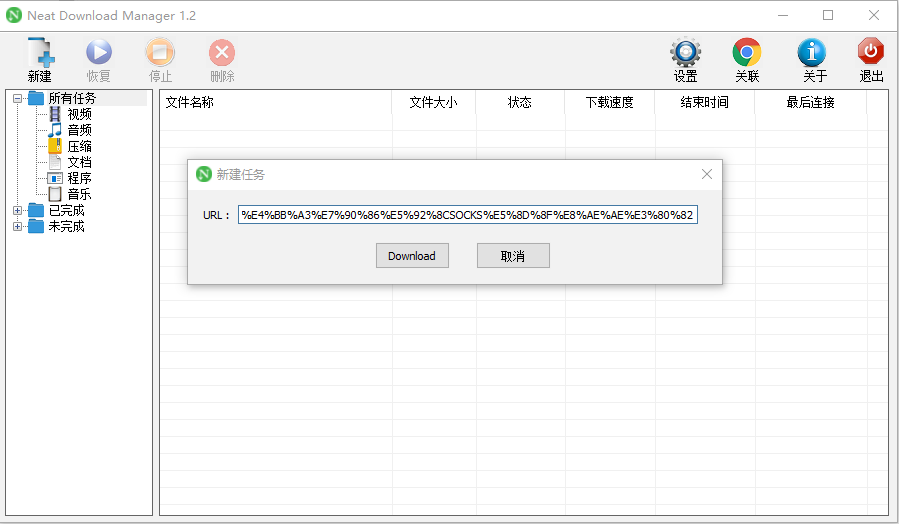899x524 pixels.
Task: Choose the 程序 category in tree
Action: (x=79, y=178)
